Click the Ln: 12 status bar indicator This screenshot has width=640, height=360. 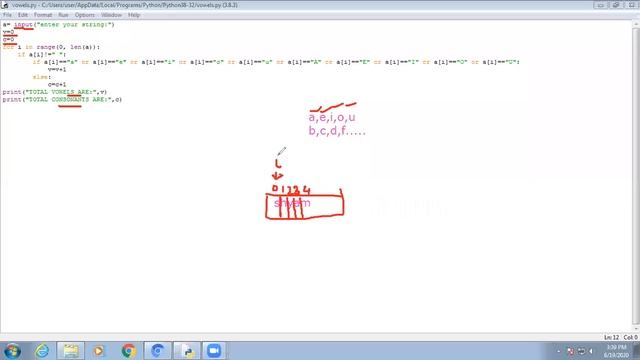click(x=611, y=338)
